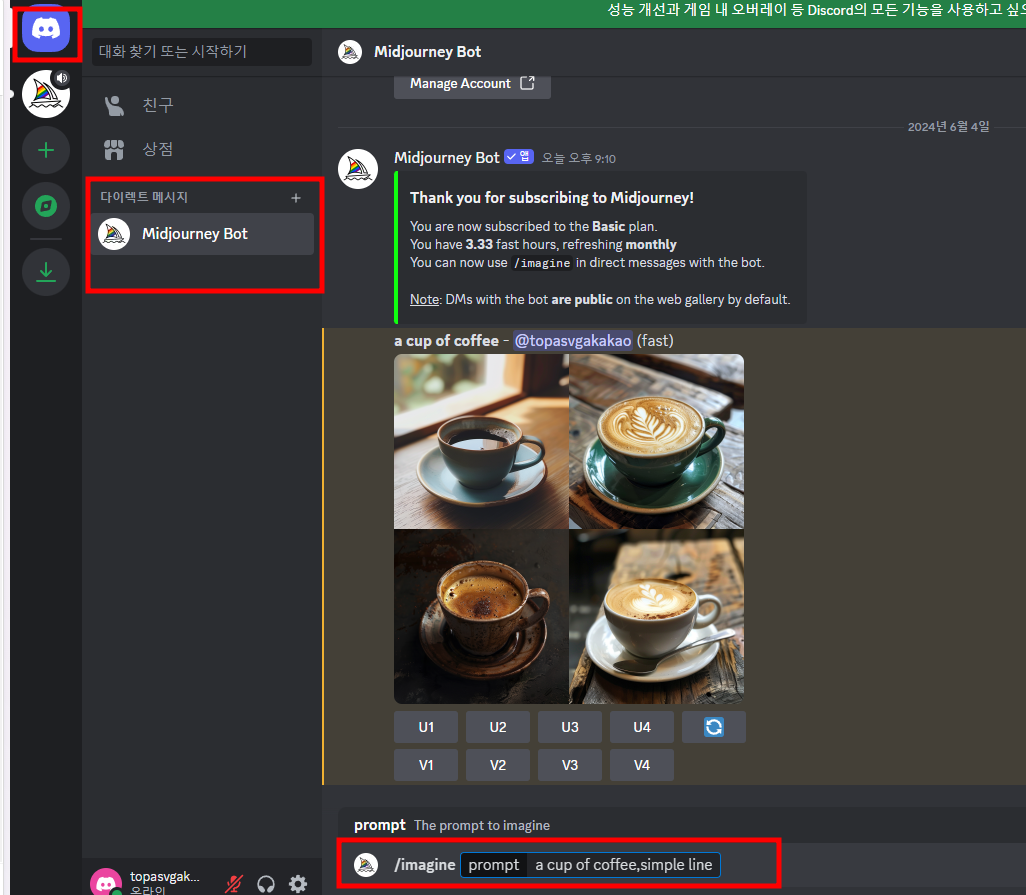Create a new direct message with plus icon
Image resolution: width=1026 pixels, height=895 pixels.
pos(296,198)
